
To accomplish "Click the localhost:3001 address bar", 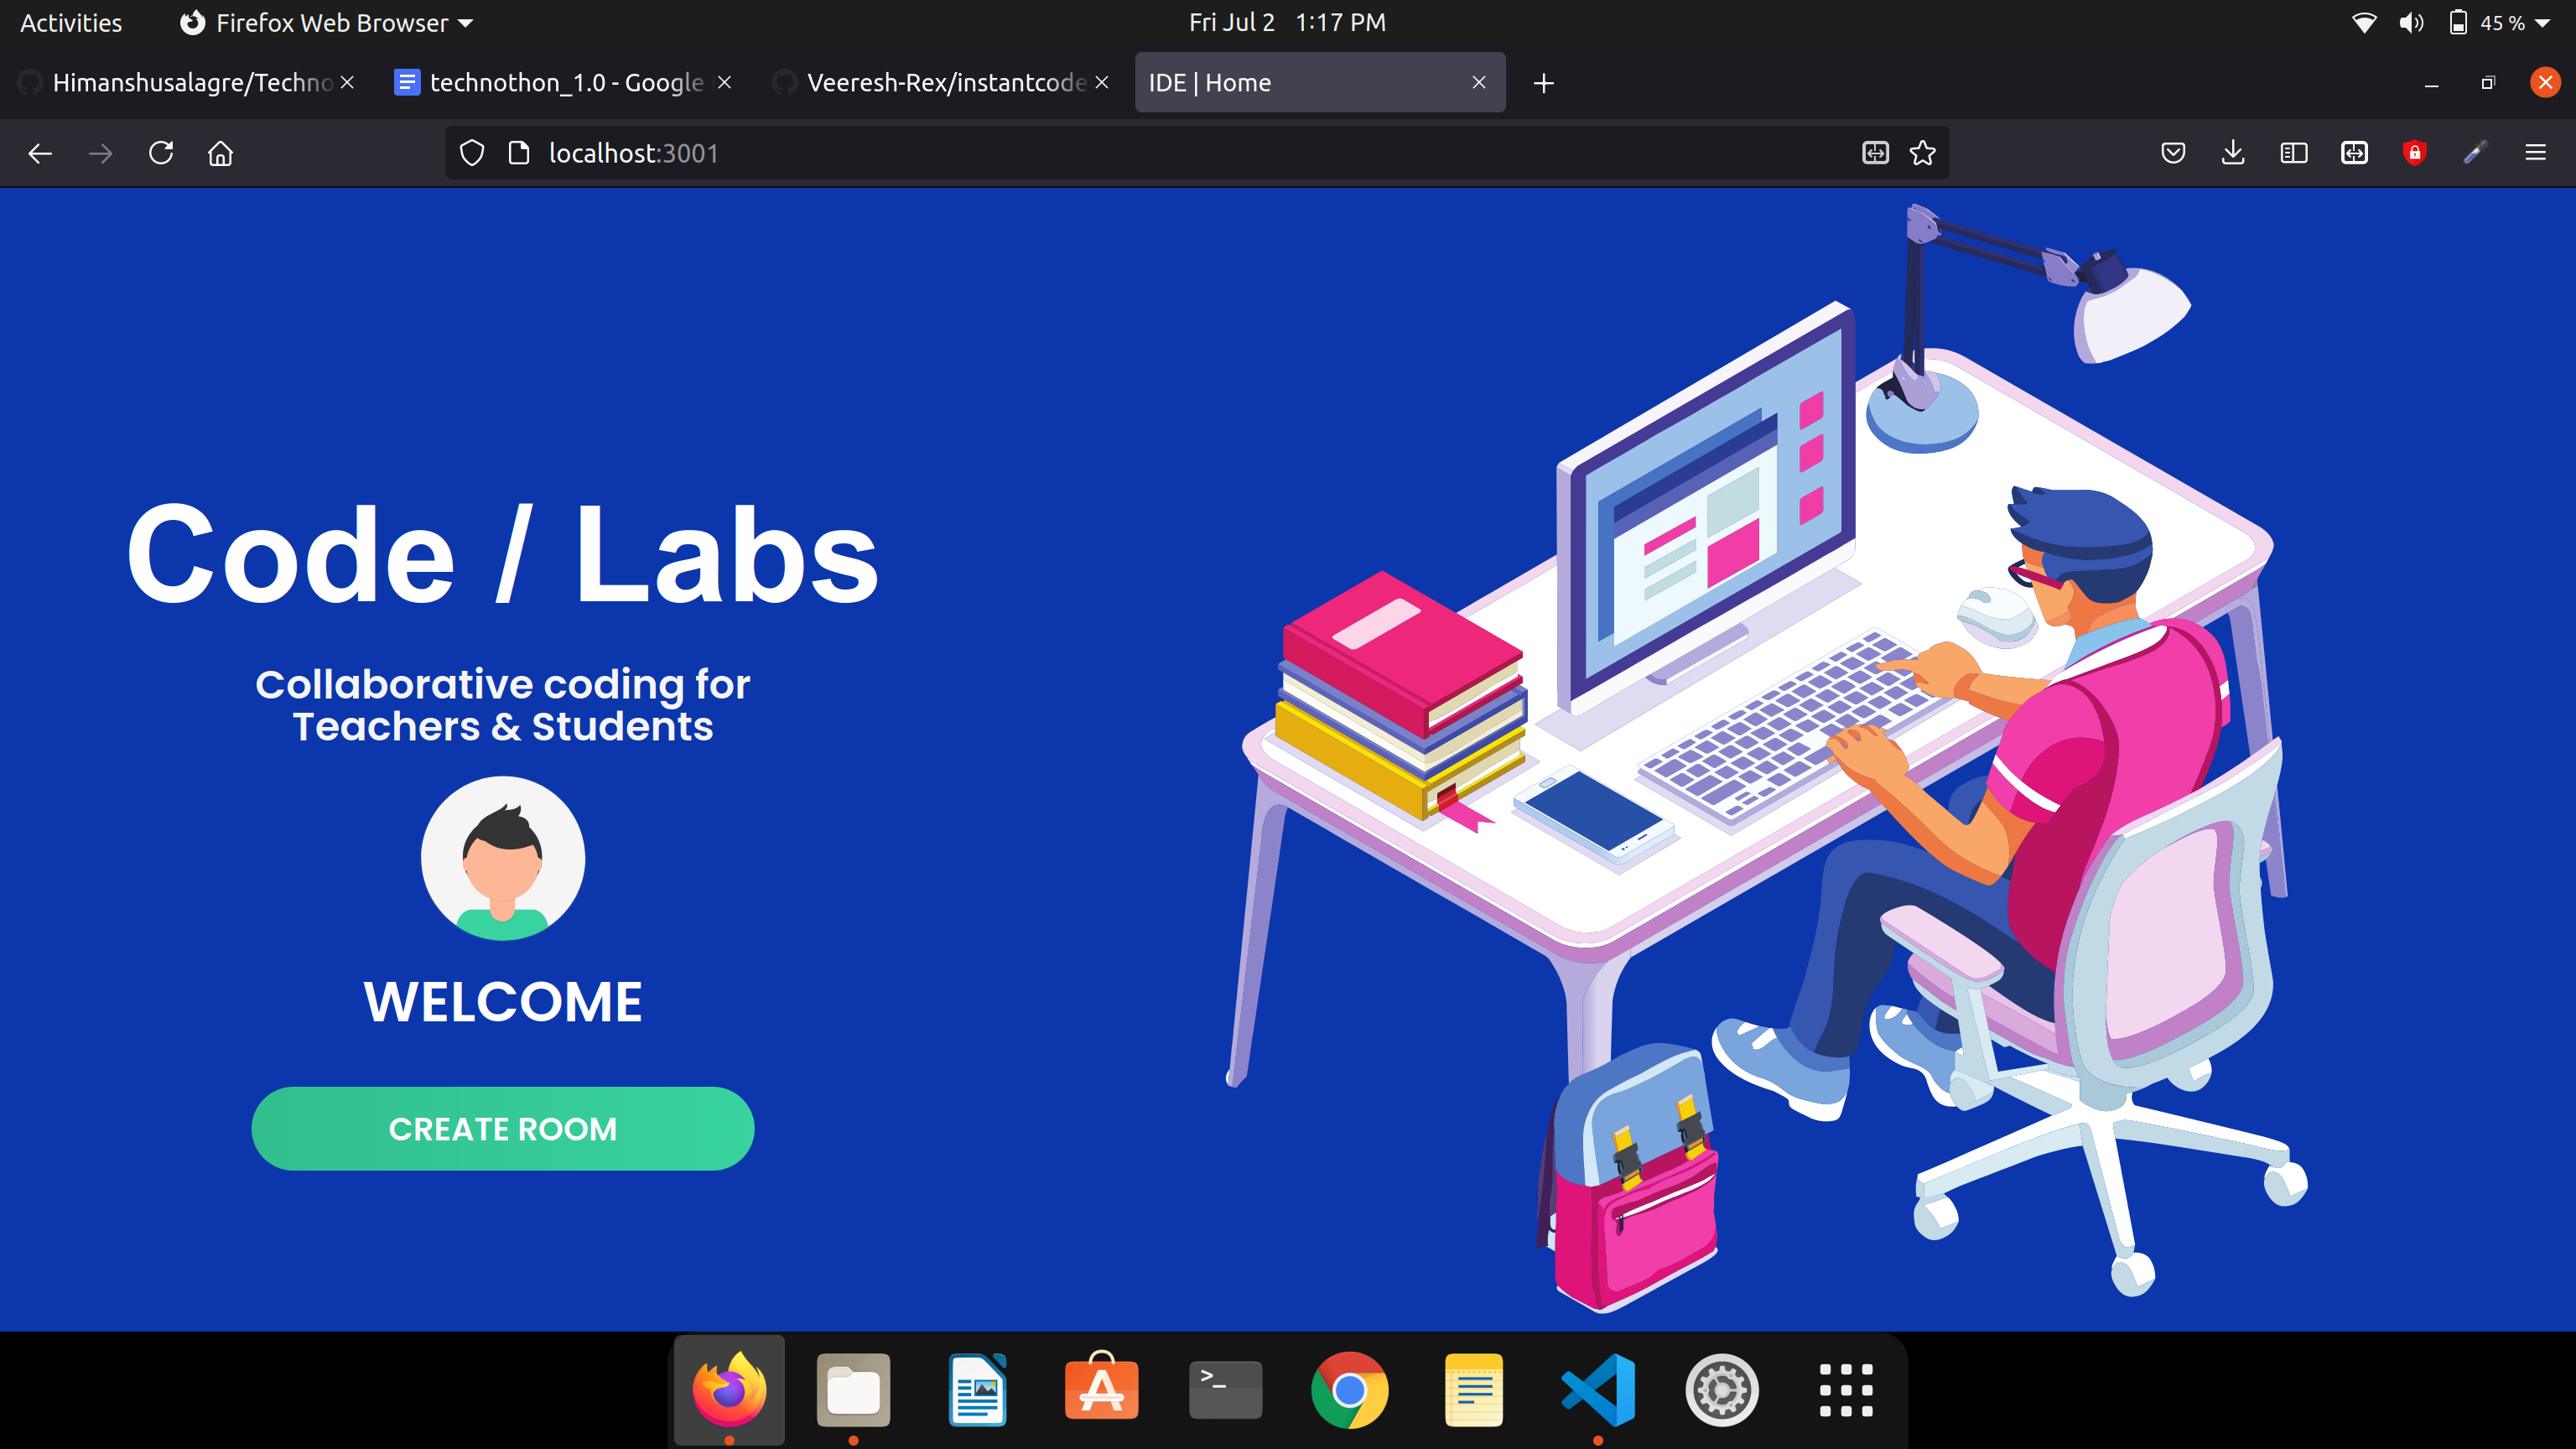I will [1195, 153].
